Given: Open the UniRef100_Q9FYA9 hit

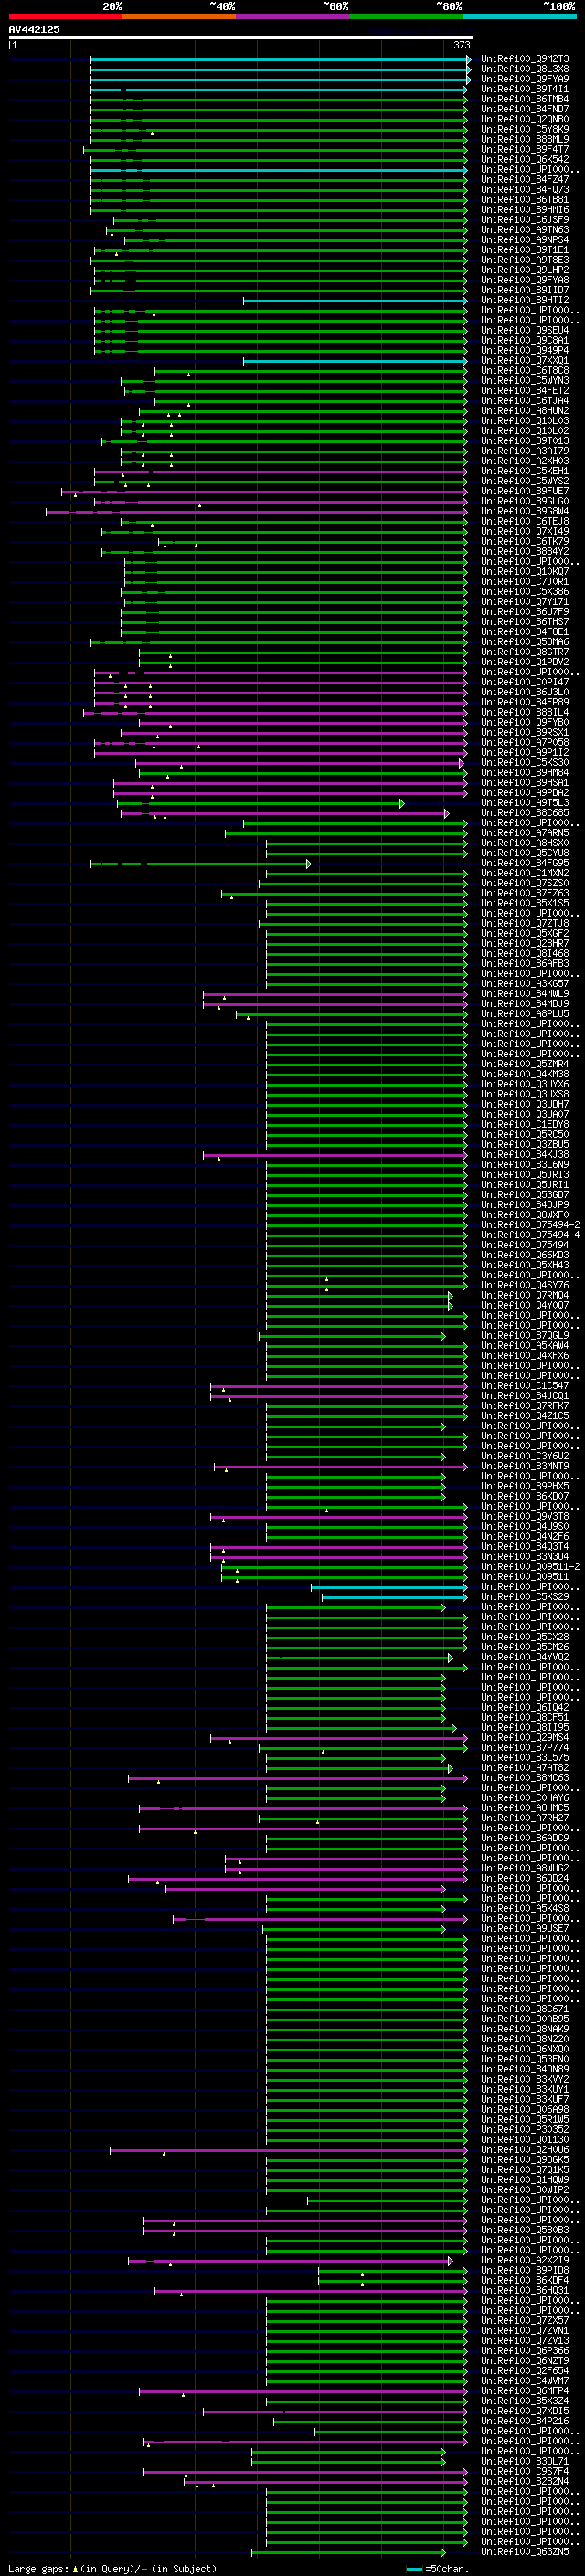Looking at the screenshot, I should (525, 79).
